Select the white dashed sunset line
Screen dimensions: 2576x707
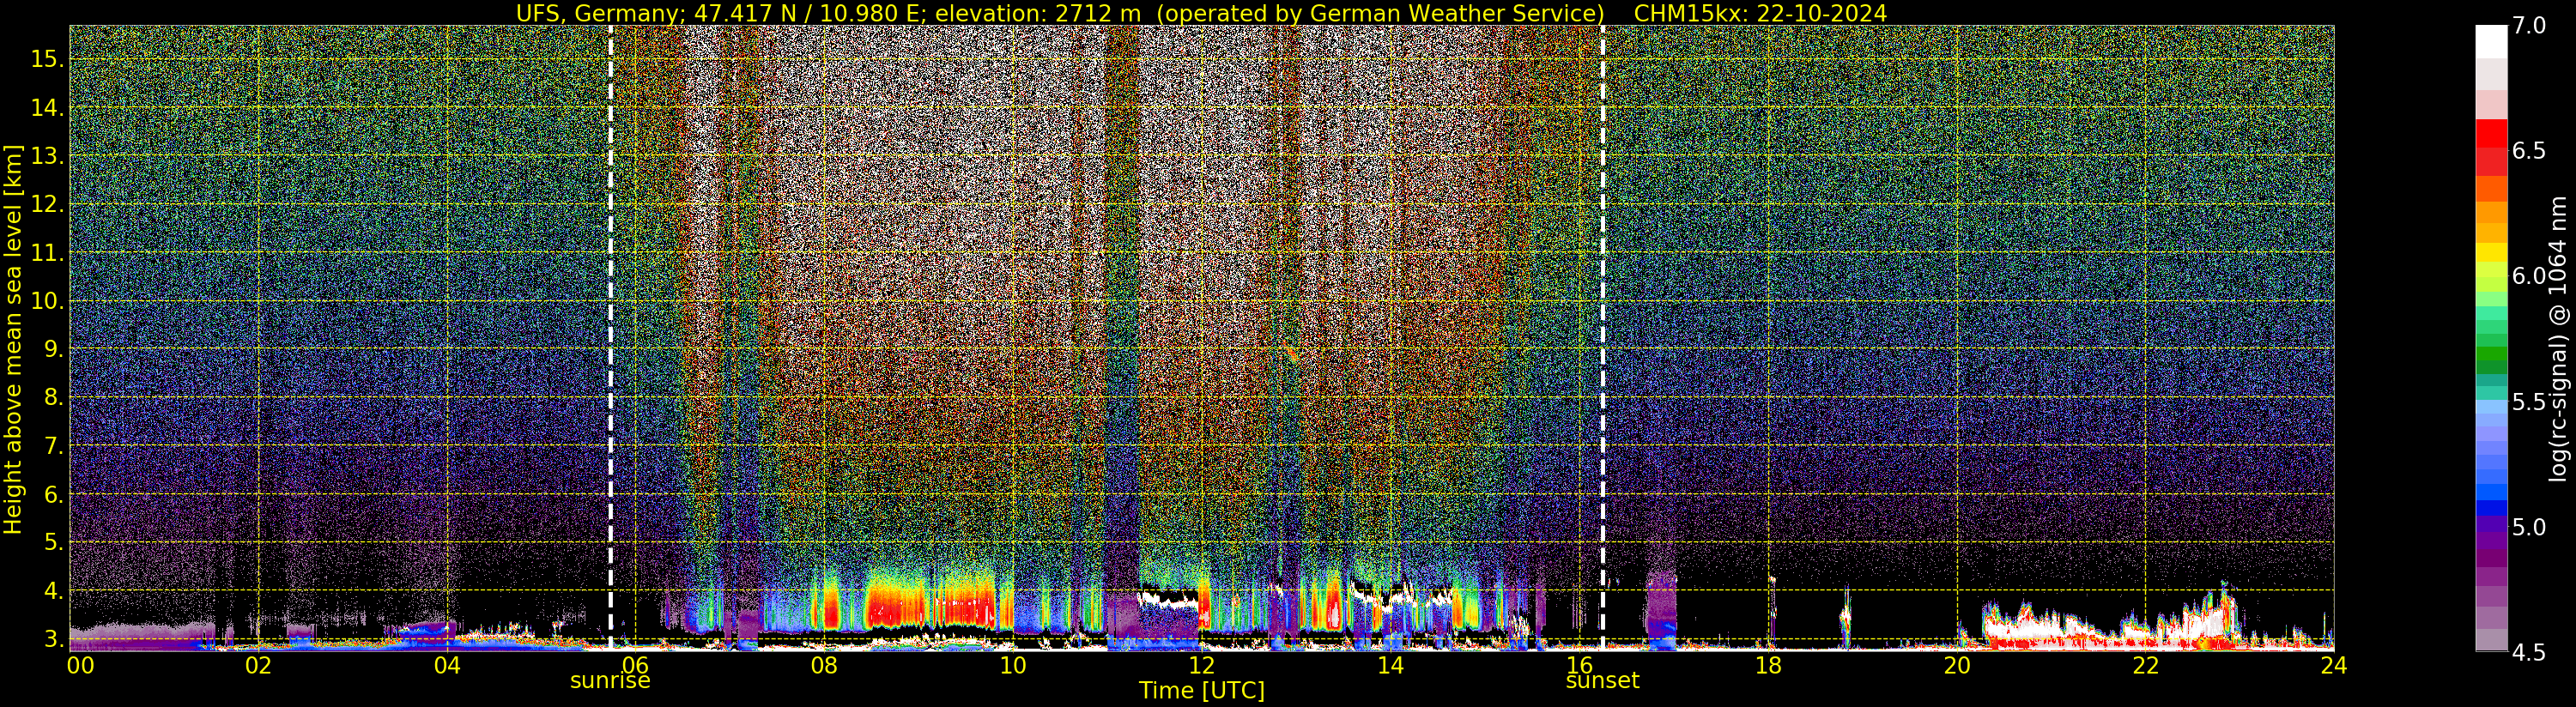tap(1602, 338)
